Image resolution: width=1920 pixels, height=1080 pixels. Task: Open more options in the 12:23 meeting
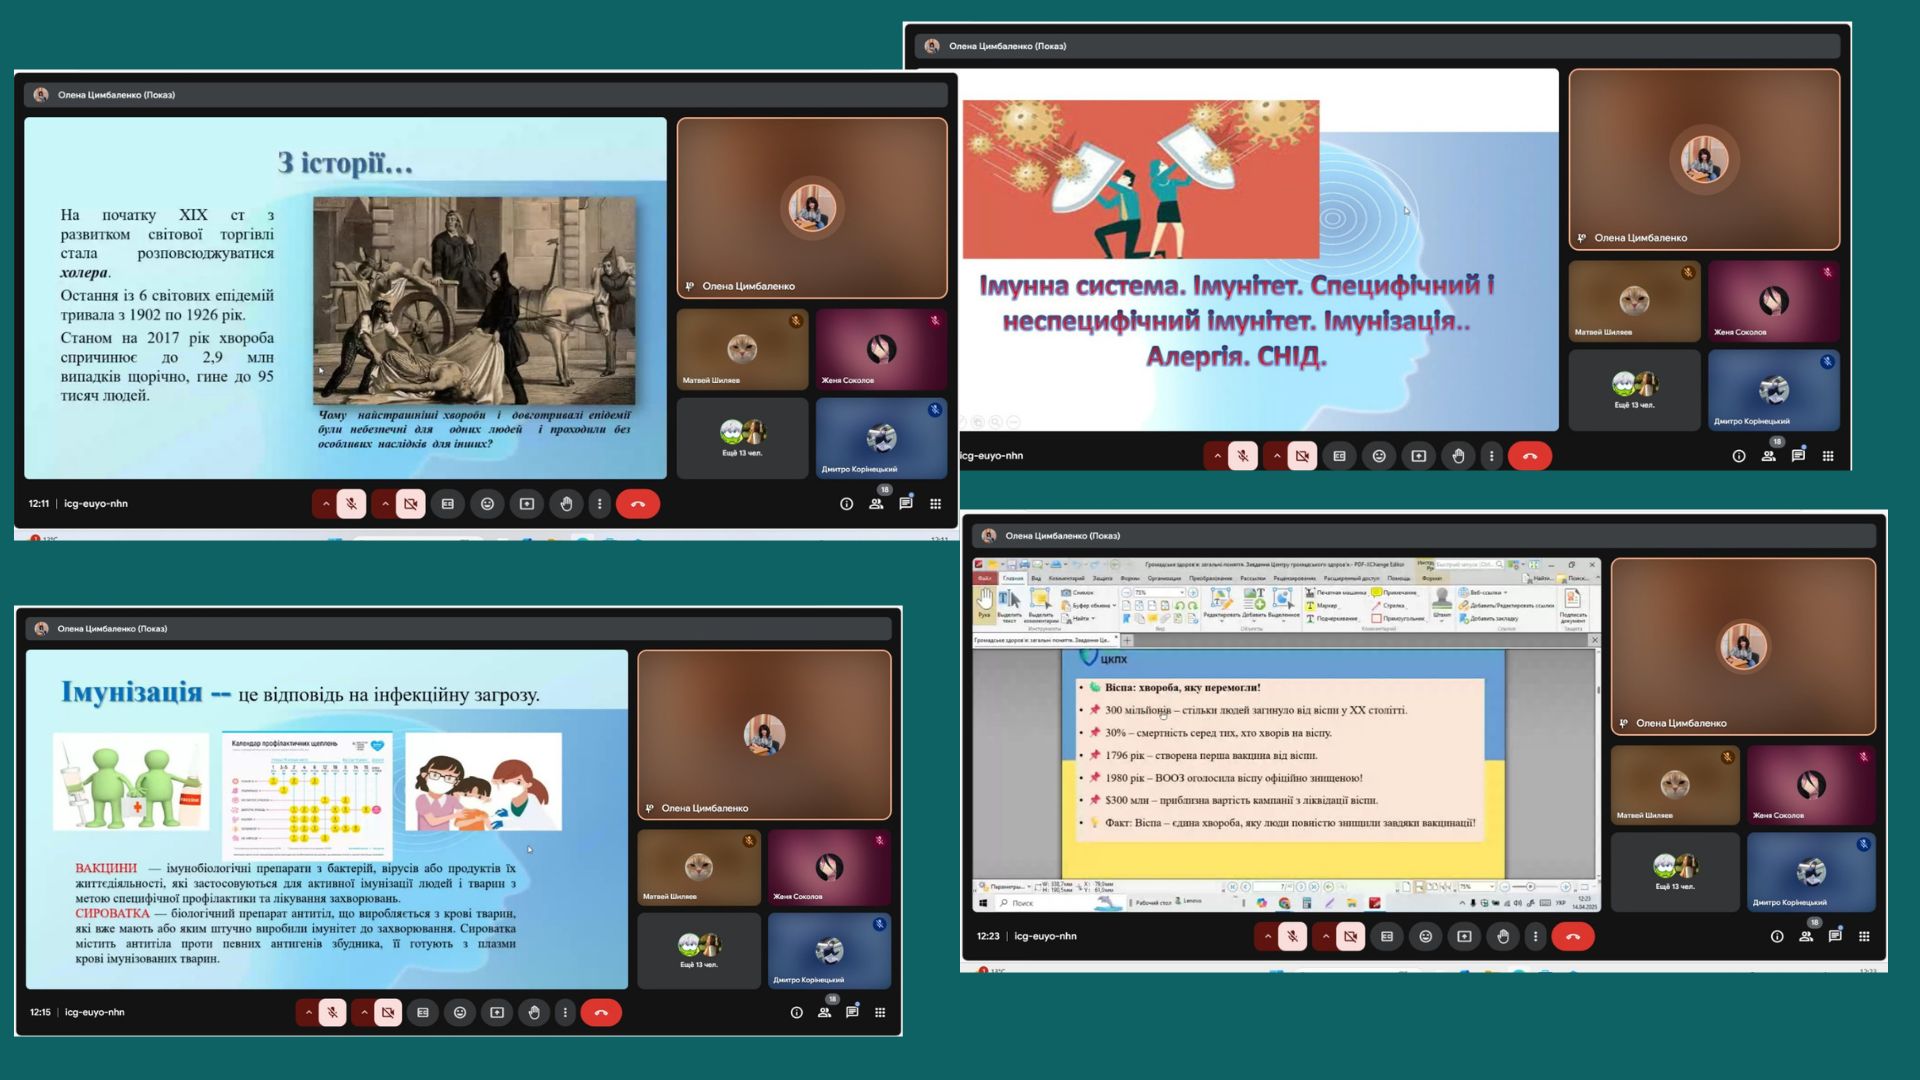(x=1535, y=937)
